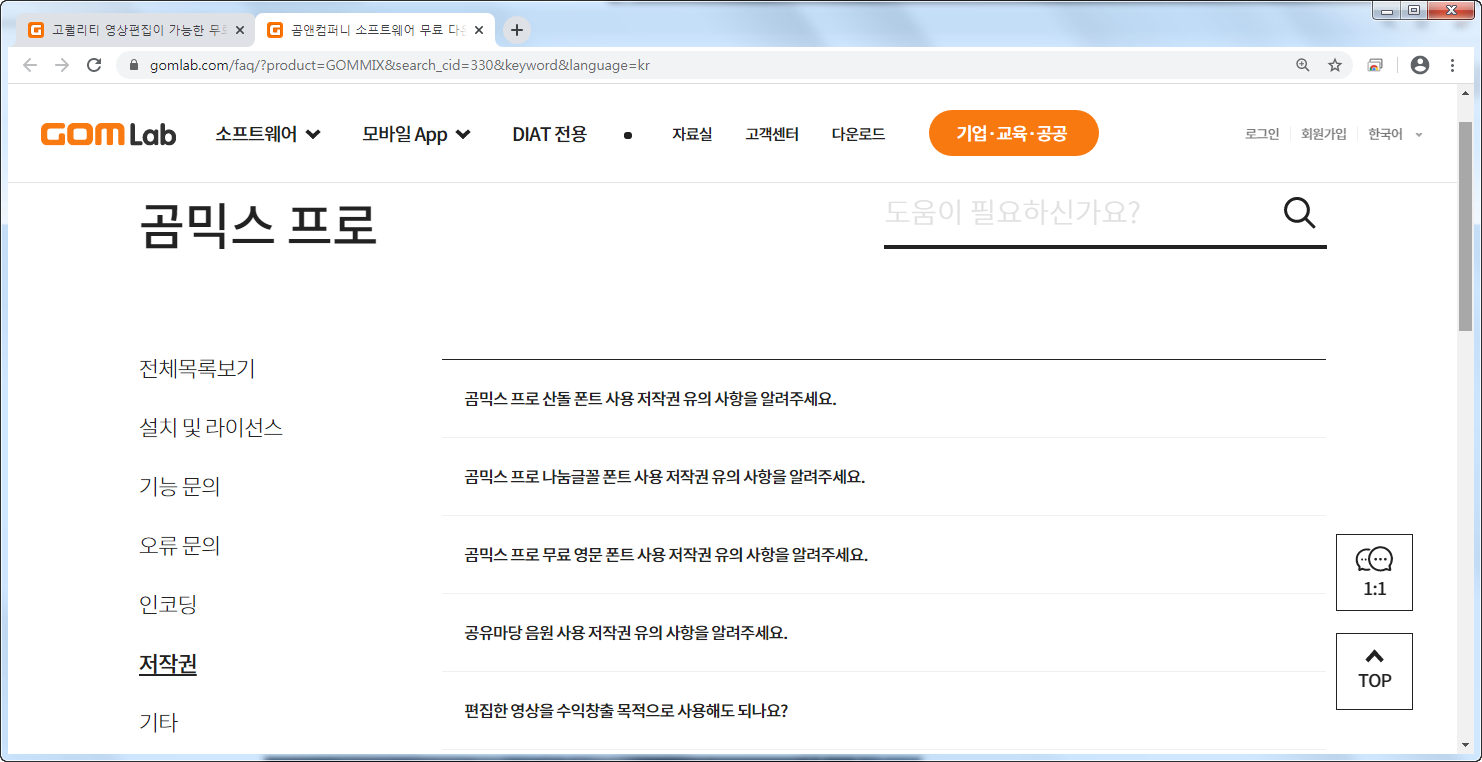Open FAQ about 나눔글꼴 폰트 저작권
This screenshot has width=1482, height=762.
pyautogui.click(x=884, y=477)
